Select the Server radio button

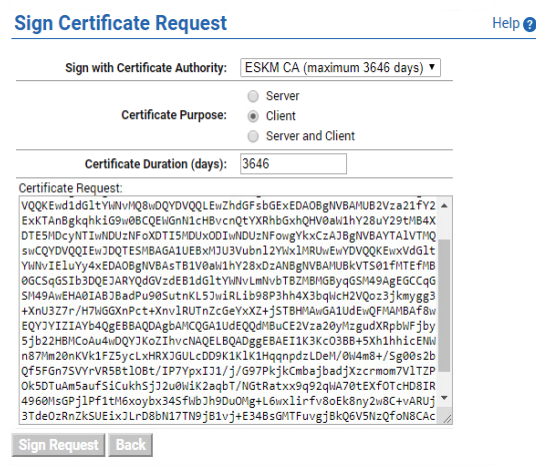pyautogui.click(x=253, y=96)
